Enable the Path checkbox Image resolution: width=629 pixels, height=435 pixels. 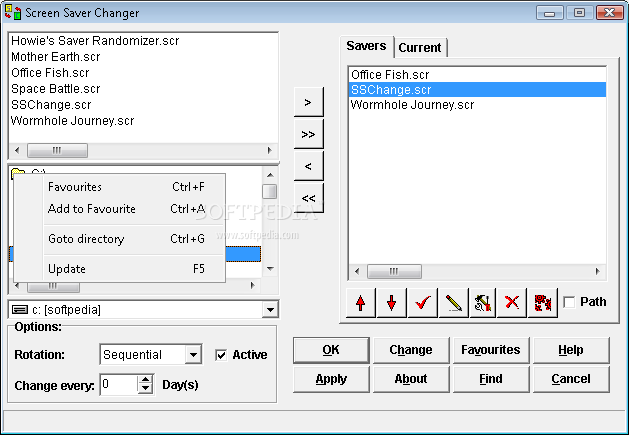[x=569, y=302]
